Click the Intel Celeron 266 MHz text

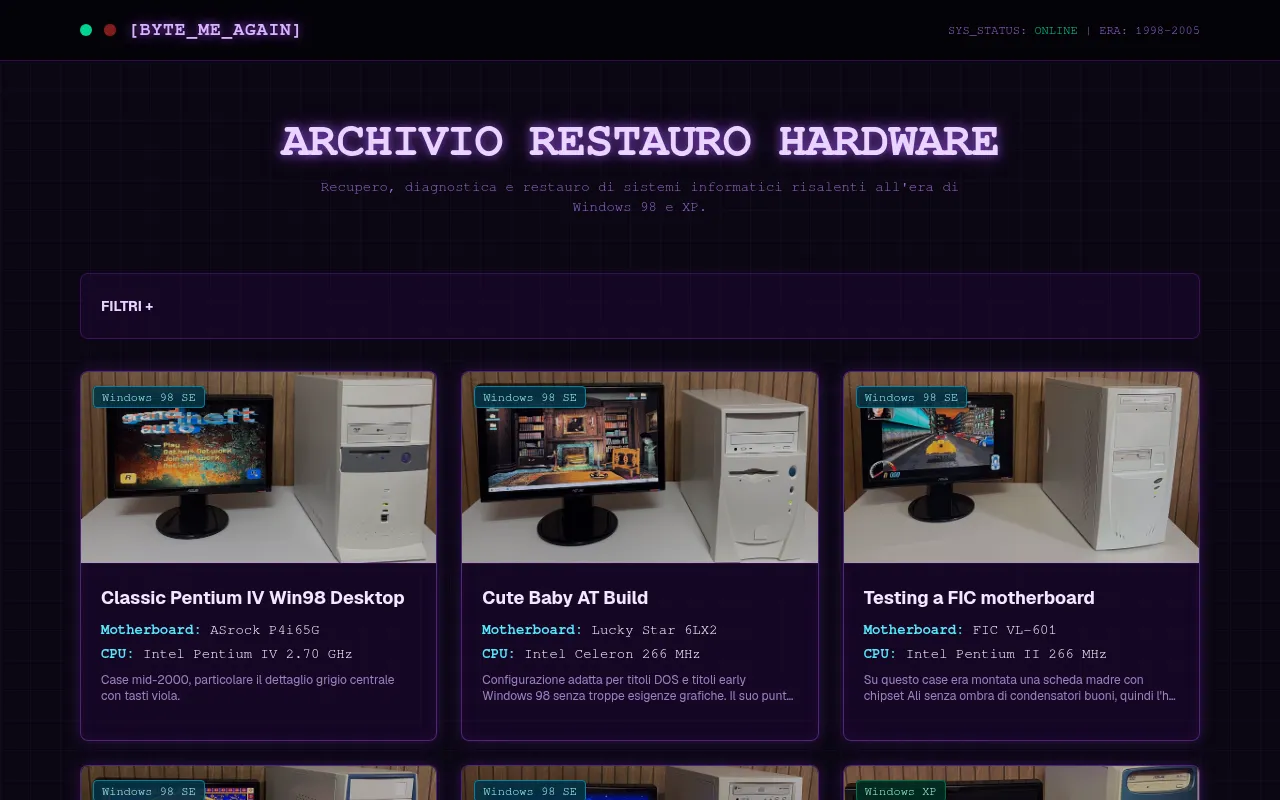pyautogui.click(x=612, y=654)
